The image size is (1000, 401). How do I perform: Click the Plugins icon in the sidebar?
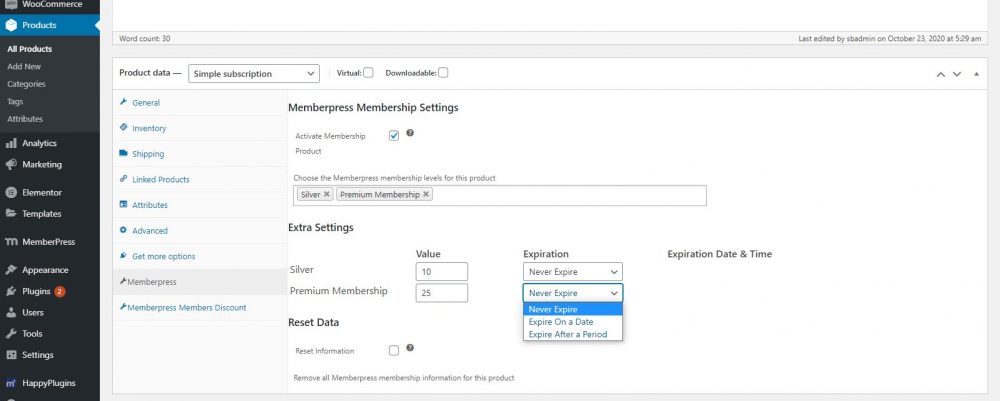coord(12,291)
